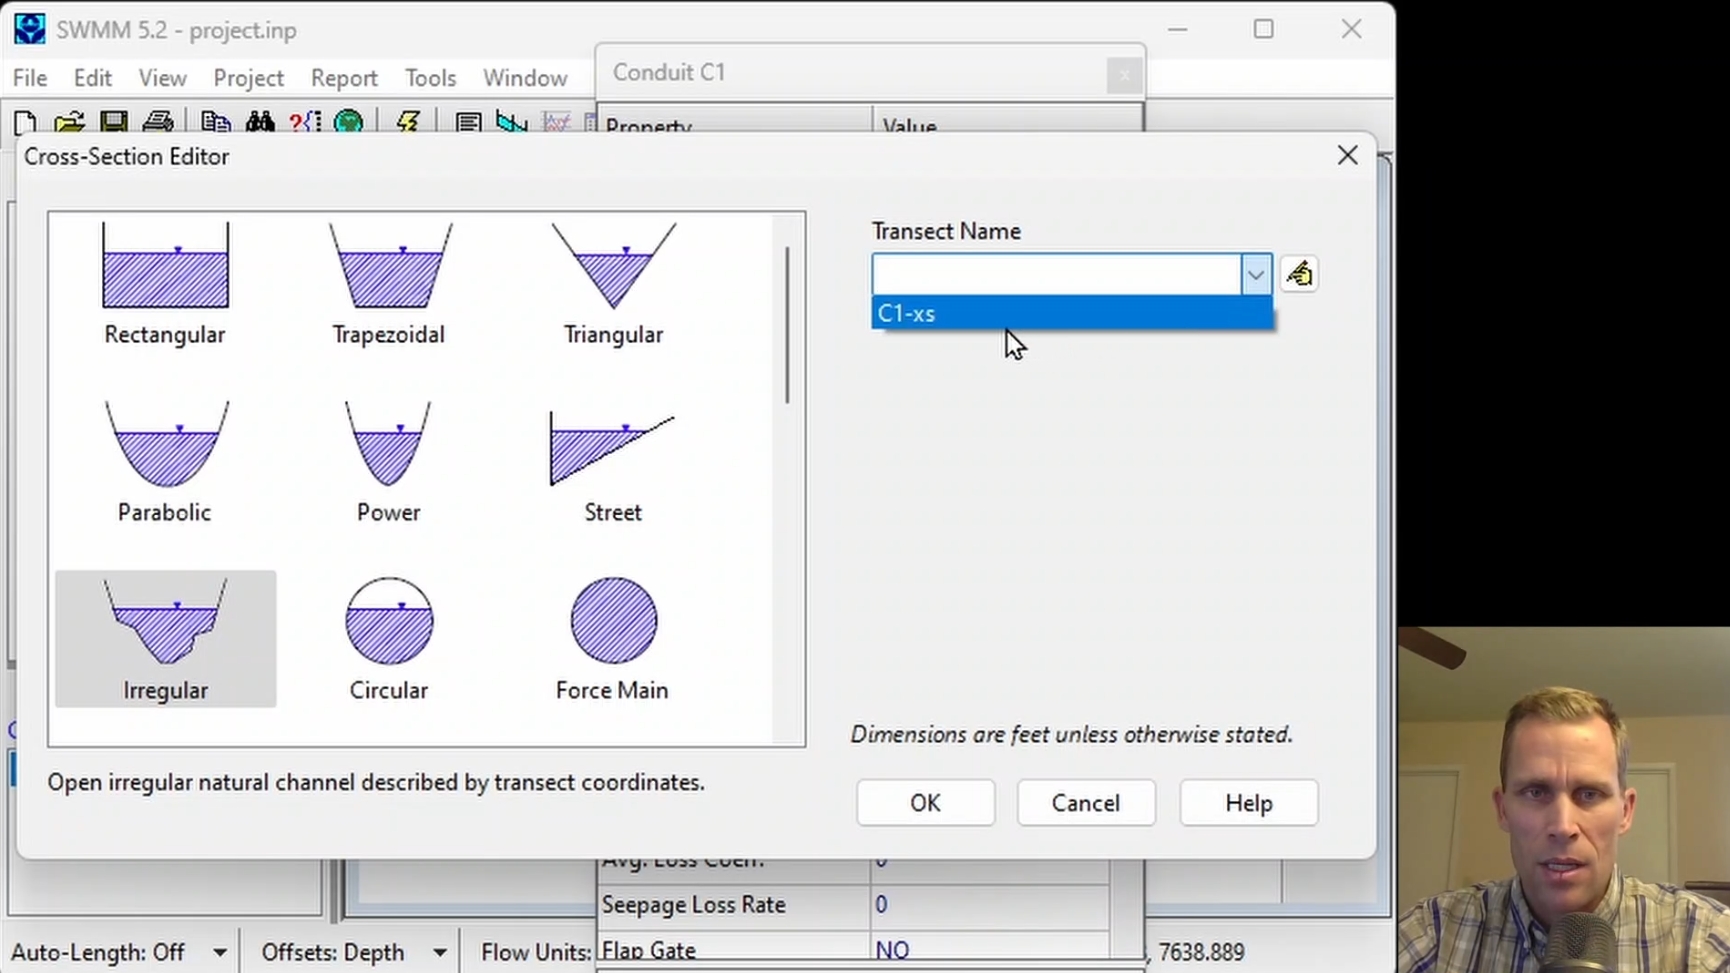Open the Project menu
This screenshot has width=1730, height=973.
248,78
